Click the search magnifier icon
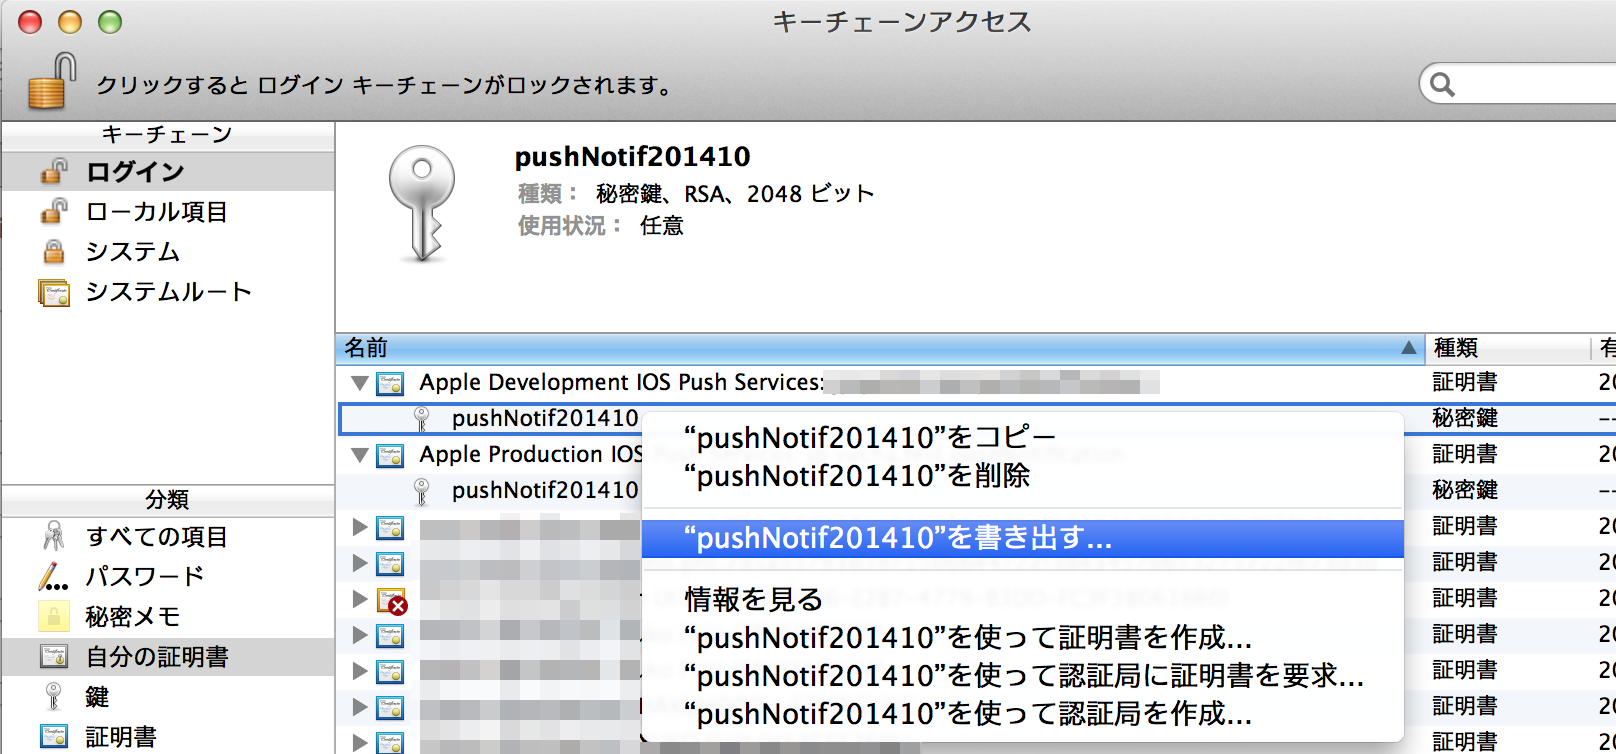Screen dimensions: 1616x754 pos(1442,84)
